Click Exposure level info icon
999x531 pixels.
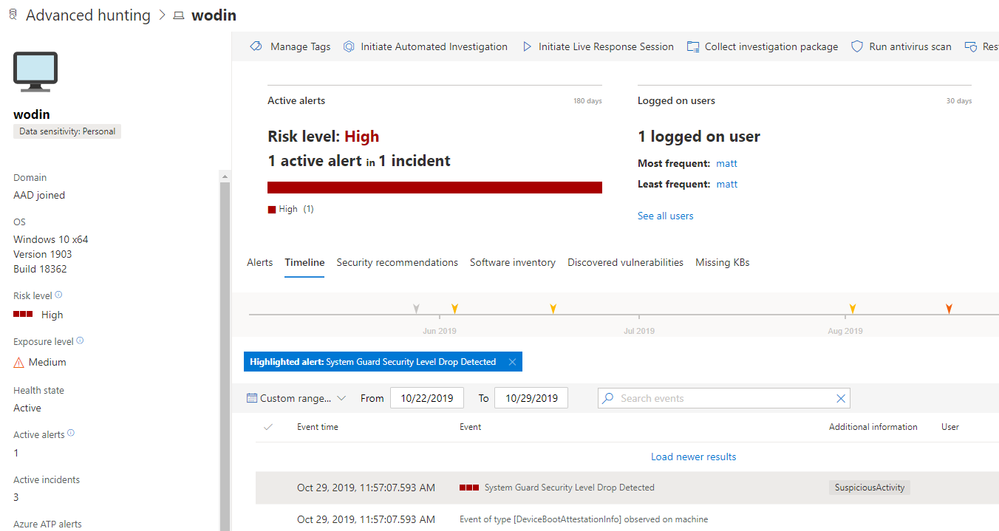(x=80, y=340)
